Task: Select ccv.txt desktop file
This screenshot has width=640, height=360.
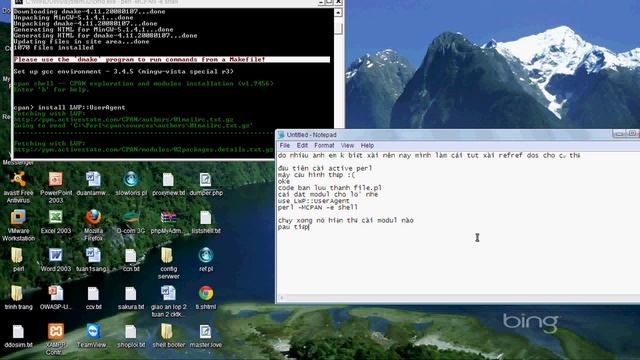Action: [x=93, y=293]
